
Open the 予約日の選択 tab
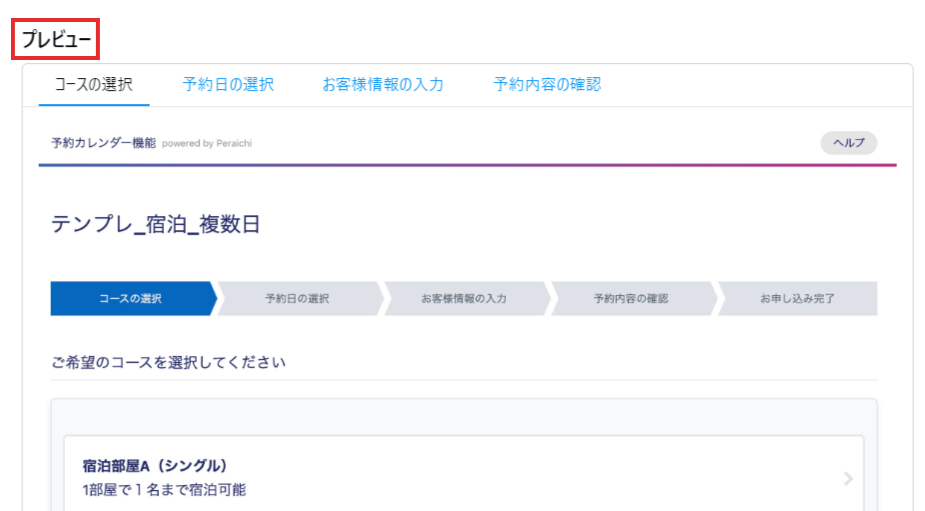(x=228, y=85)
